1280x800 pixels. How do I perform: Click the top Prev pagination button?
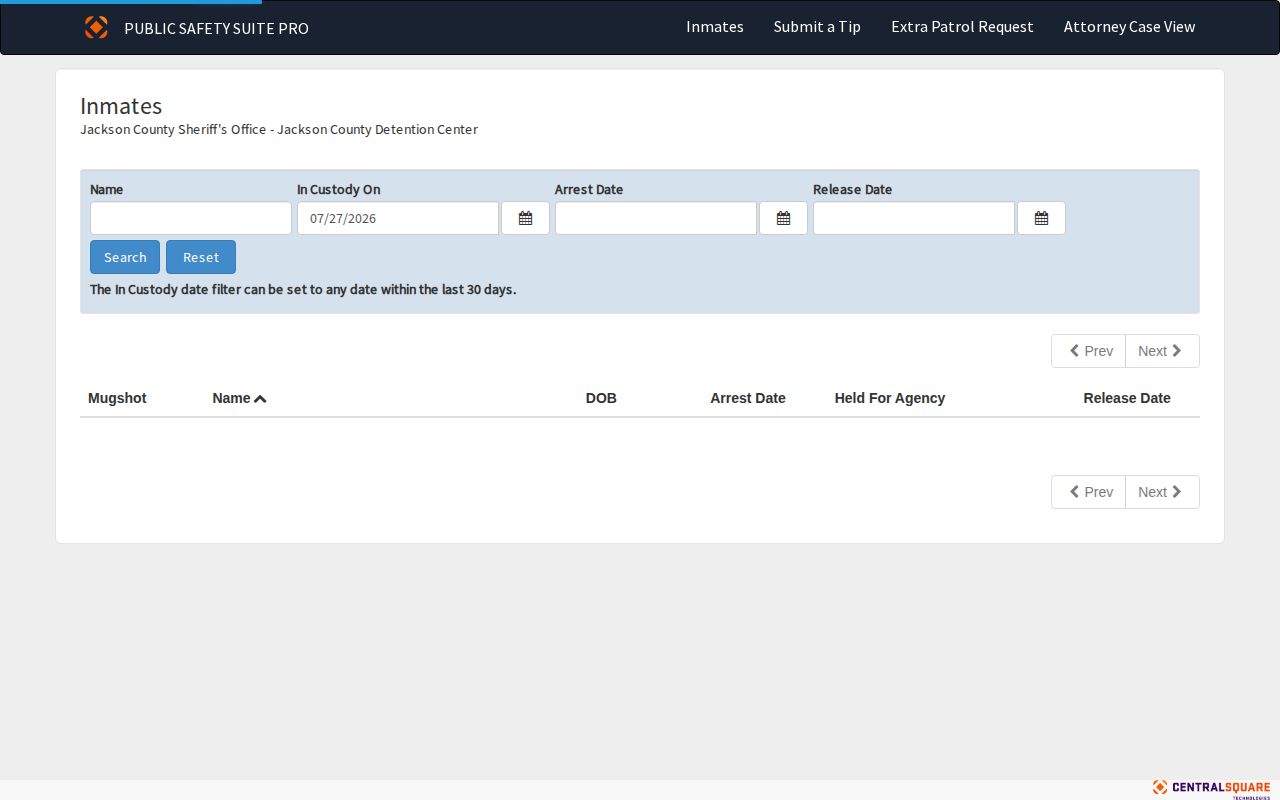pyautogui.click(x=1089, y=351)
